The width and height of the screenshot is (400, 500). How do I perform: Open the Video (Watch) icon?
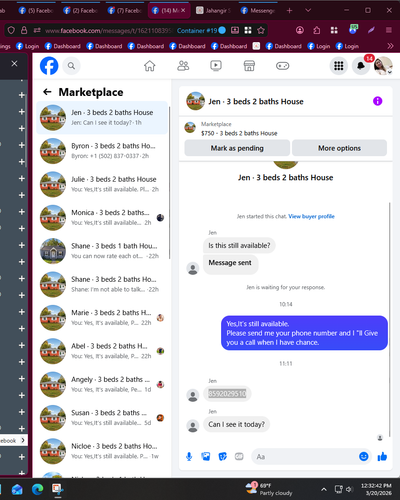(x=216, y=66)
